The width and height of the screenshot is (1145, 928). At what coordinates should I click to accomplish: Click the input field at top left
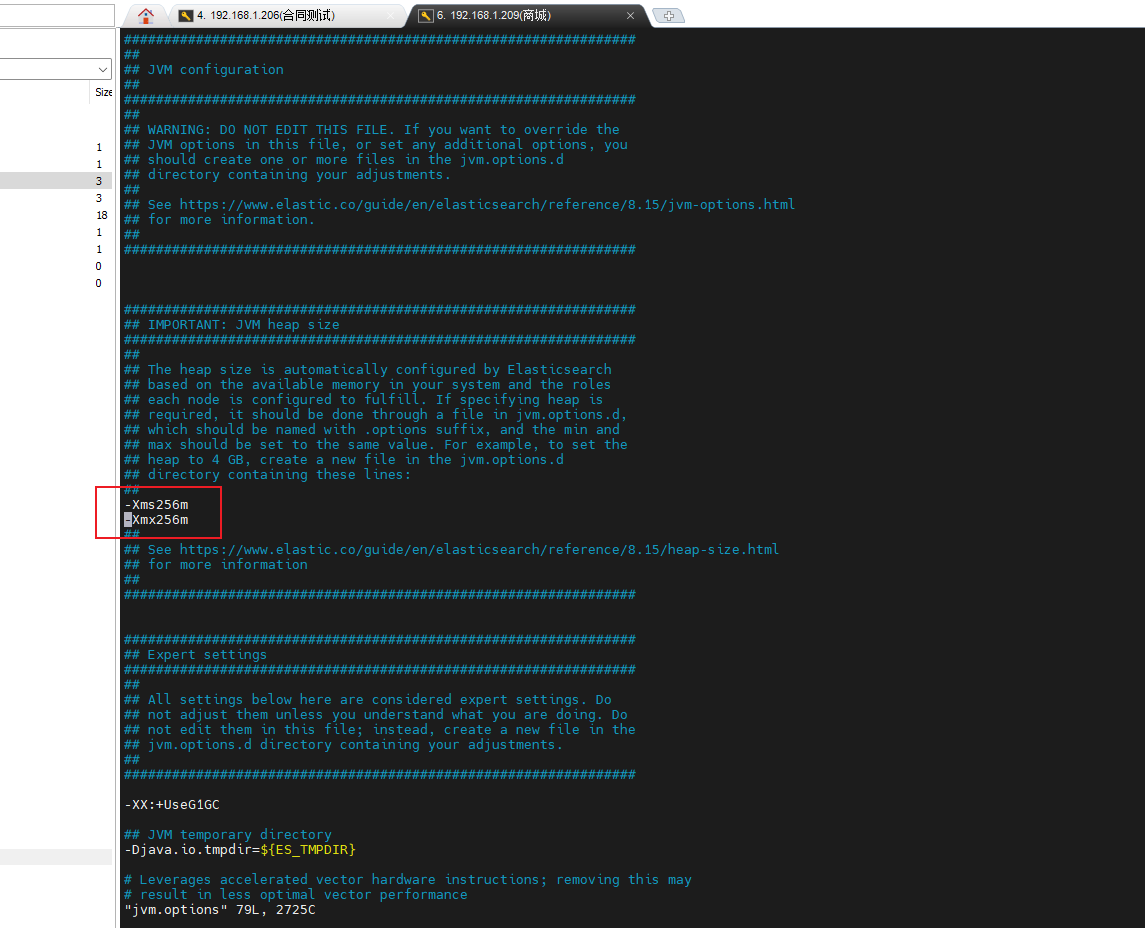(57, 15)
